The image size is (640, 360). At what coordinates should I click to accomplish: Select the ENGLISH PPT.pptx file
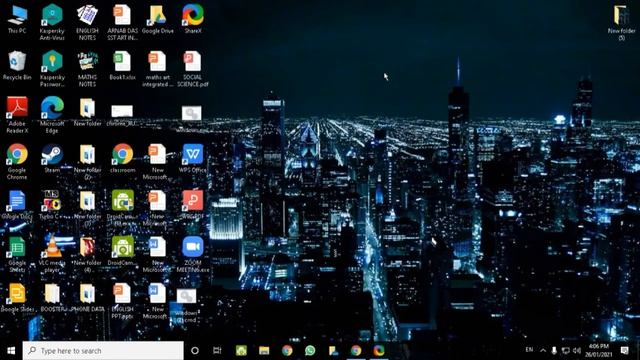click(122, 301)
